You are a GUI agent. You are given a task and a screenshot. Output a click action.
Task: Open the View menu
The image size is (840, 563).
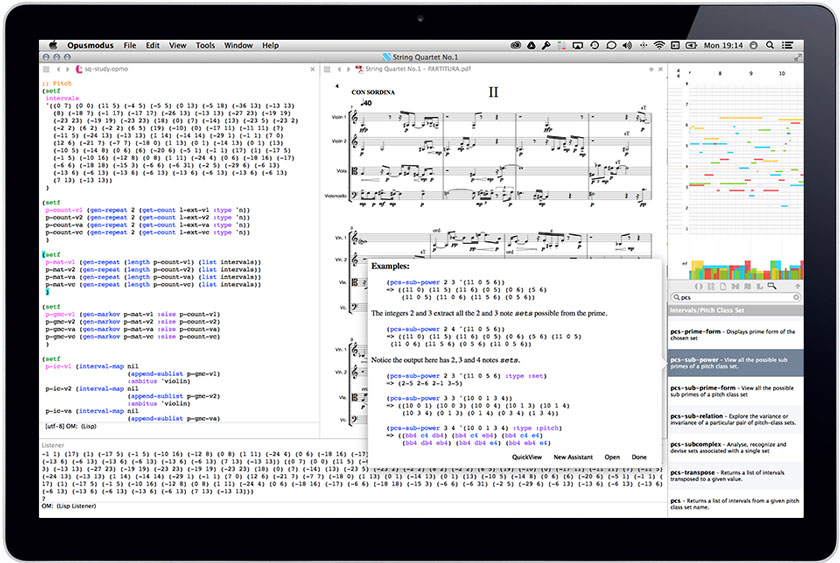(177, 46)
